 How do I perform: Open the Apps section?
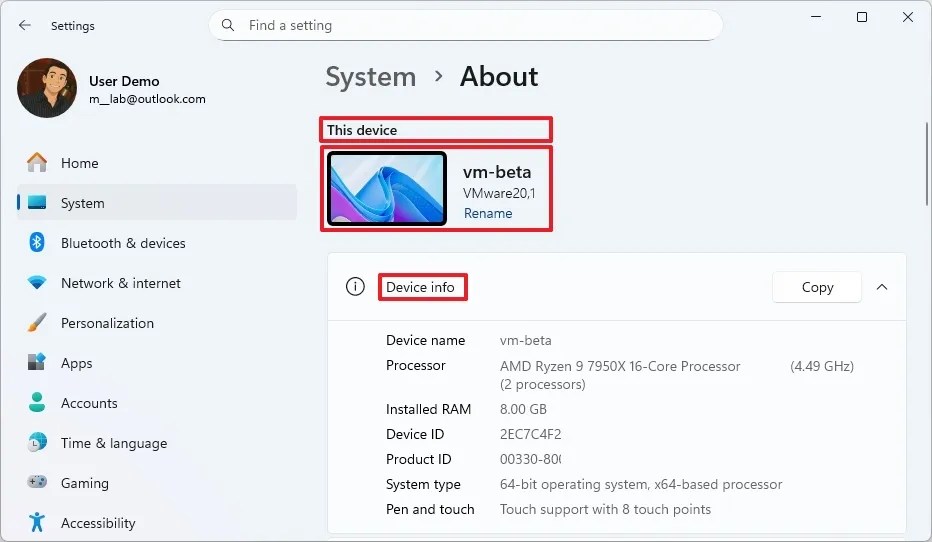(157, 363)
